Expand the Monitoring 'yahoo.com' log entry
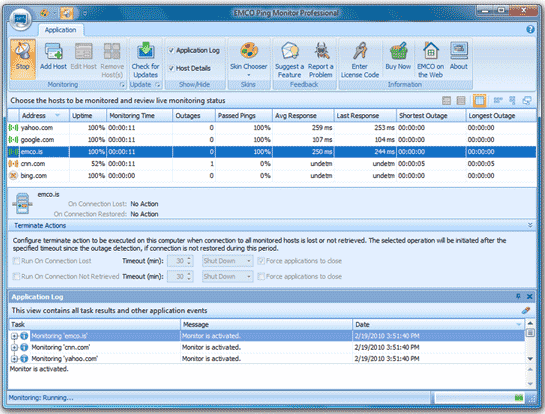Image resolution: width=545 pixels, height=414 pixels. 14,359
